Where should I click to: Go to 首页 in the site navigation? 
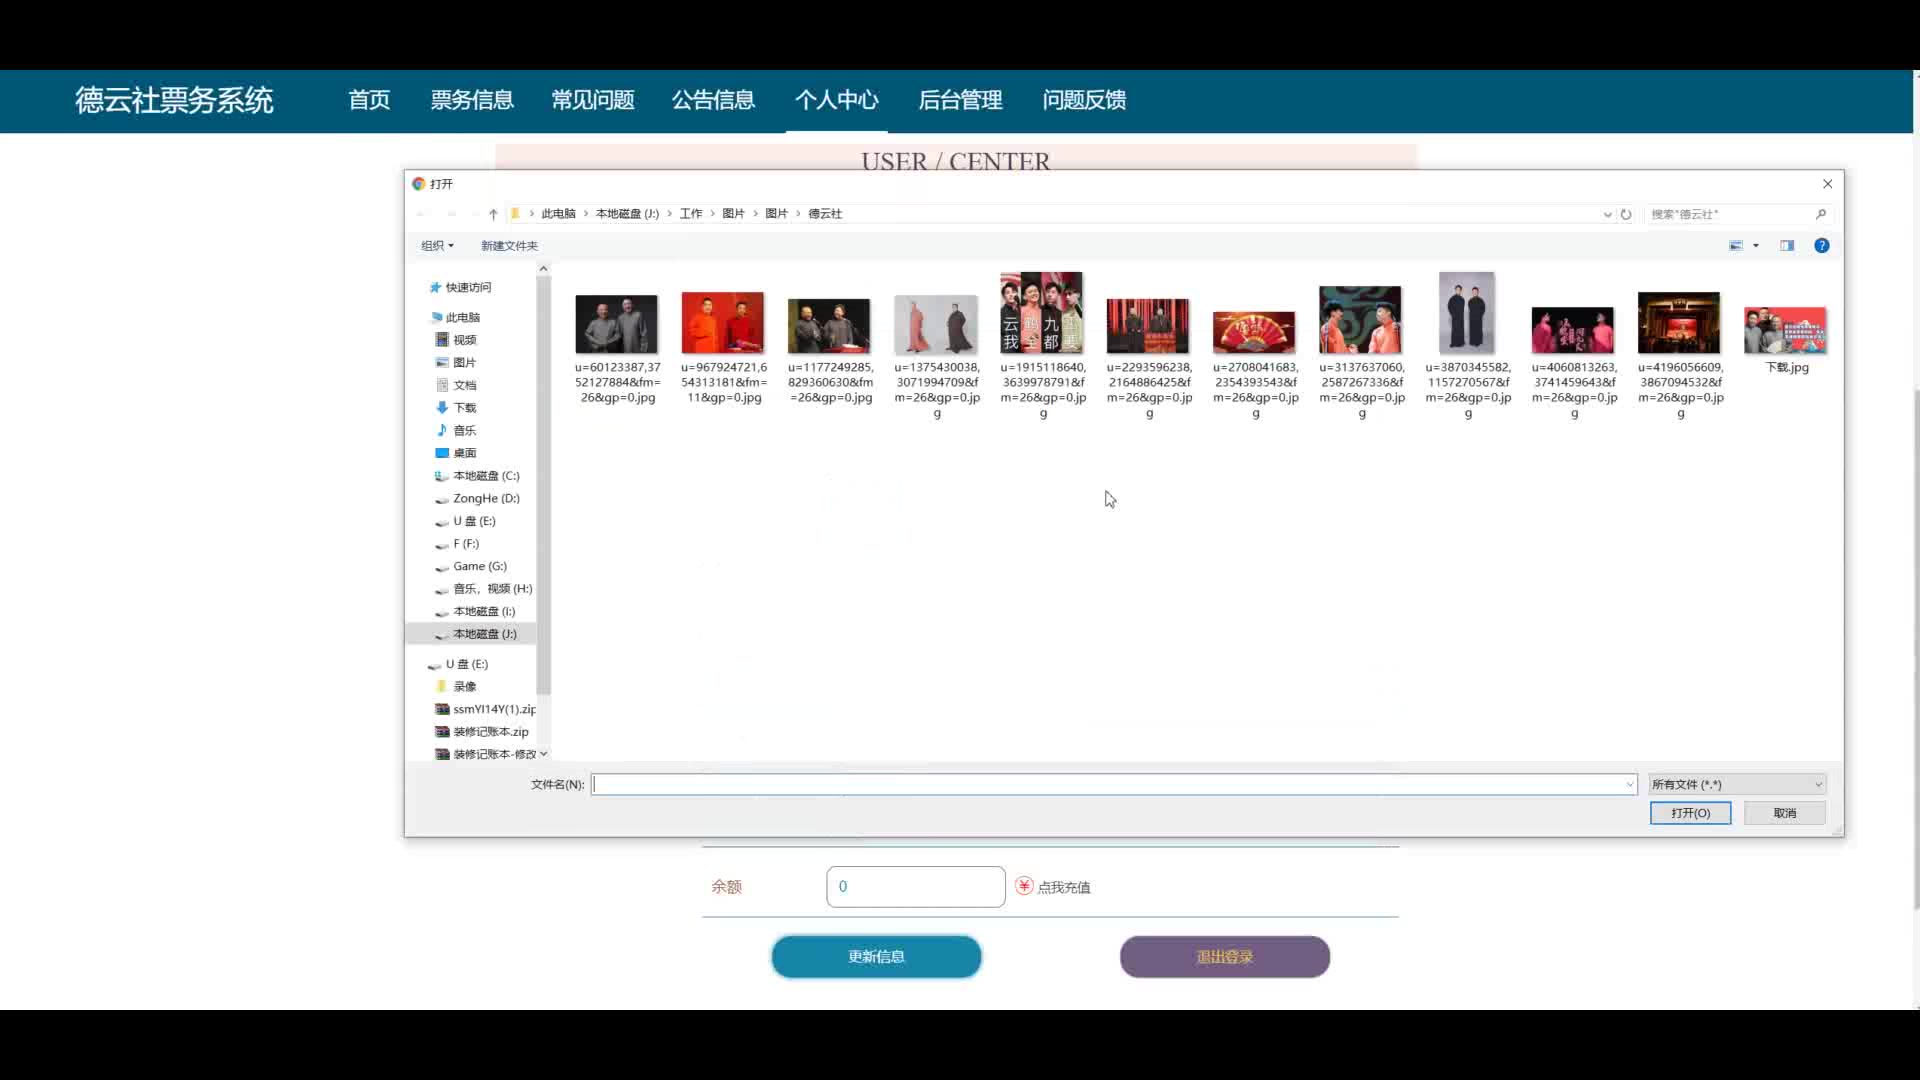[x=369, y=100]
